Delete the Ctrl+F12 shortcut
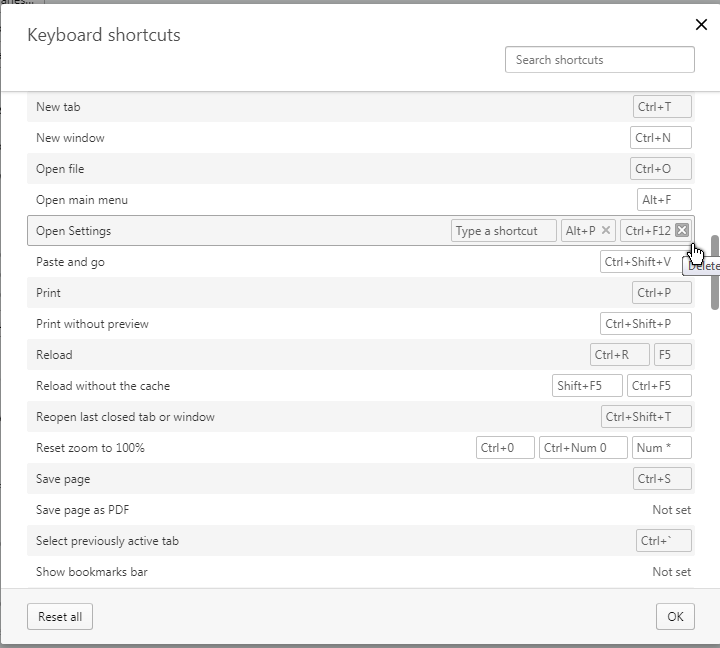Image resolution: width=720 pixels, height=648 pixels. [682, 230]
